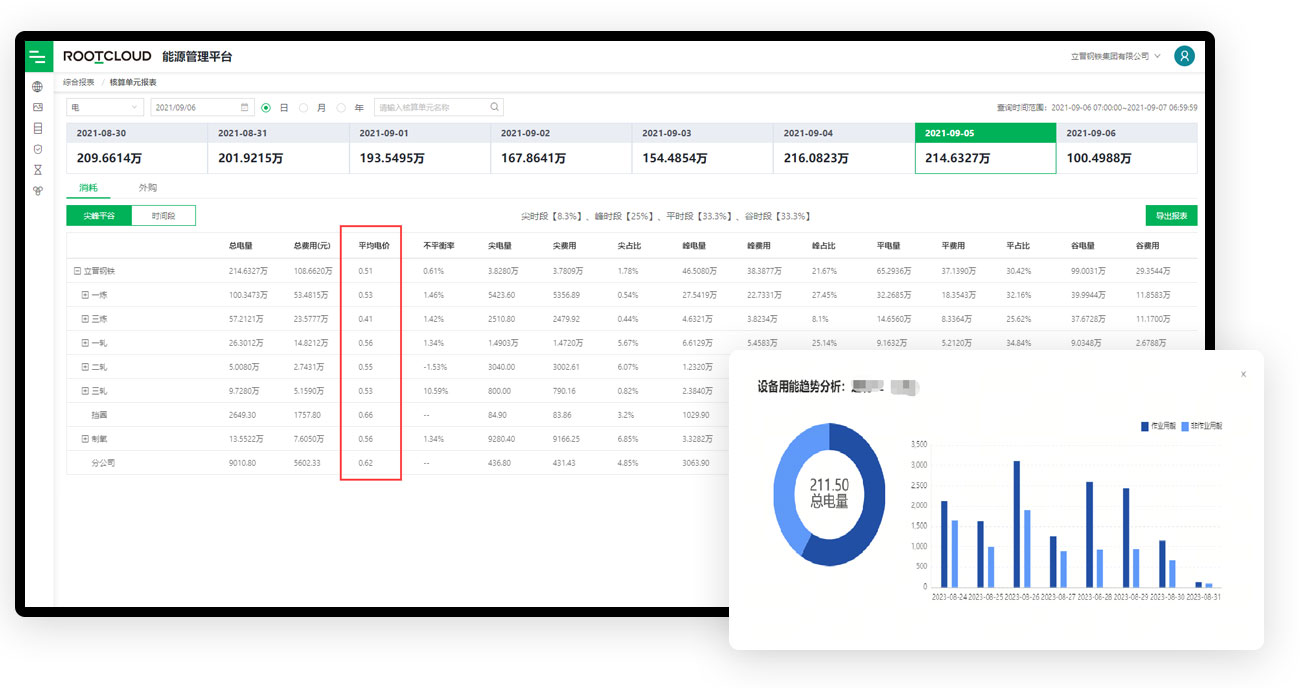
Task: Switch to the 时间段 view tab
Action: pyautogui.click(x=163, y=216)
